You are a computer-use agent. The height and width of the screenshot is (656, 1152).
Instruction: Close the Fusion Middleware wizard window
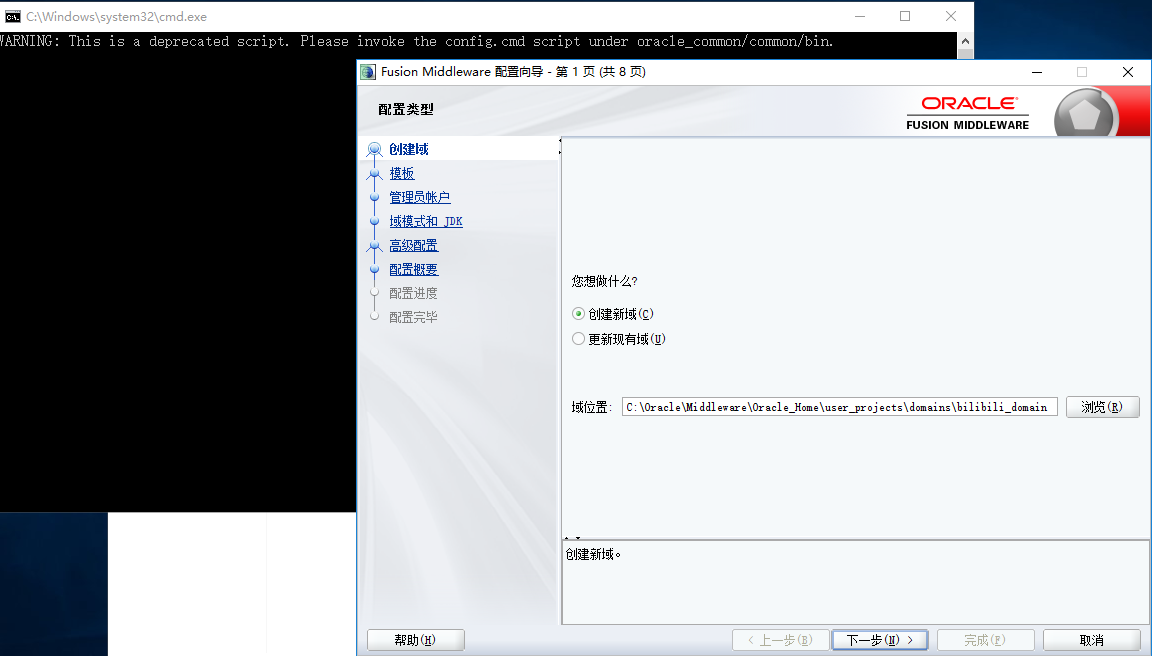pyautogui.click(x=1128, y=72)
